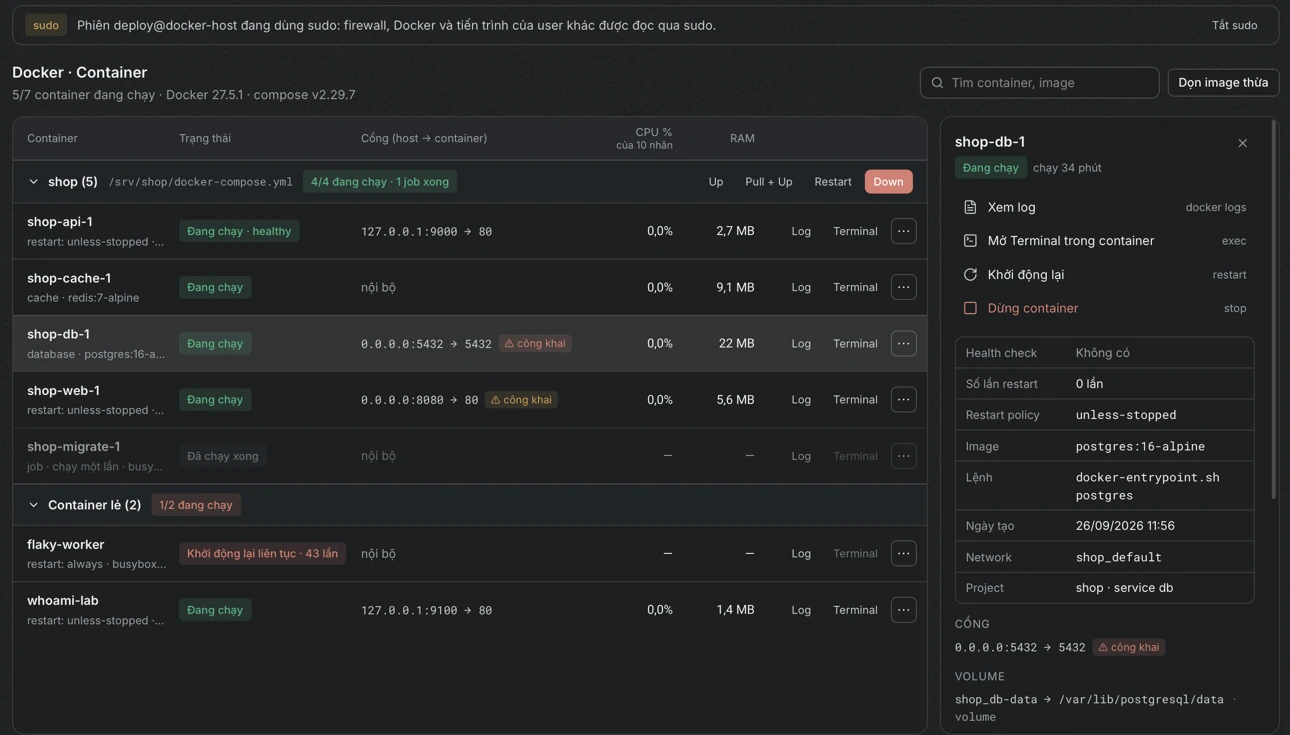Click the Xem log document icon
Viewport: 1290px width, 735px height.
point(970,207)
